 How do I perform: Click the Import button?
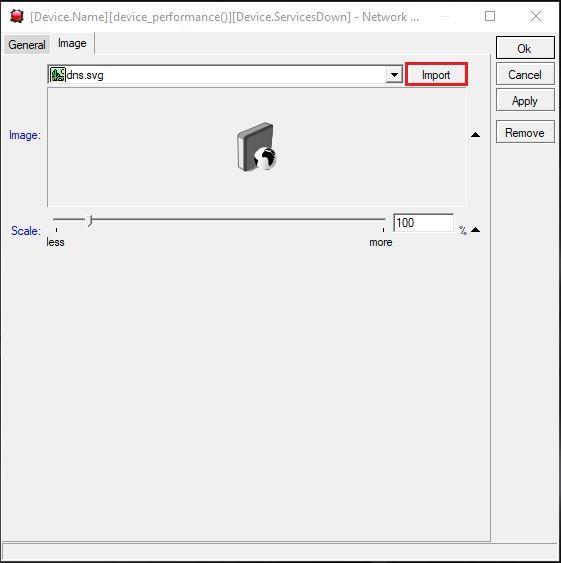coord(436,75)
